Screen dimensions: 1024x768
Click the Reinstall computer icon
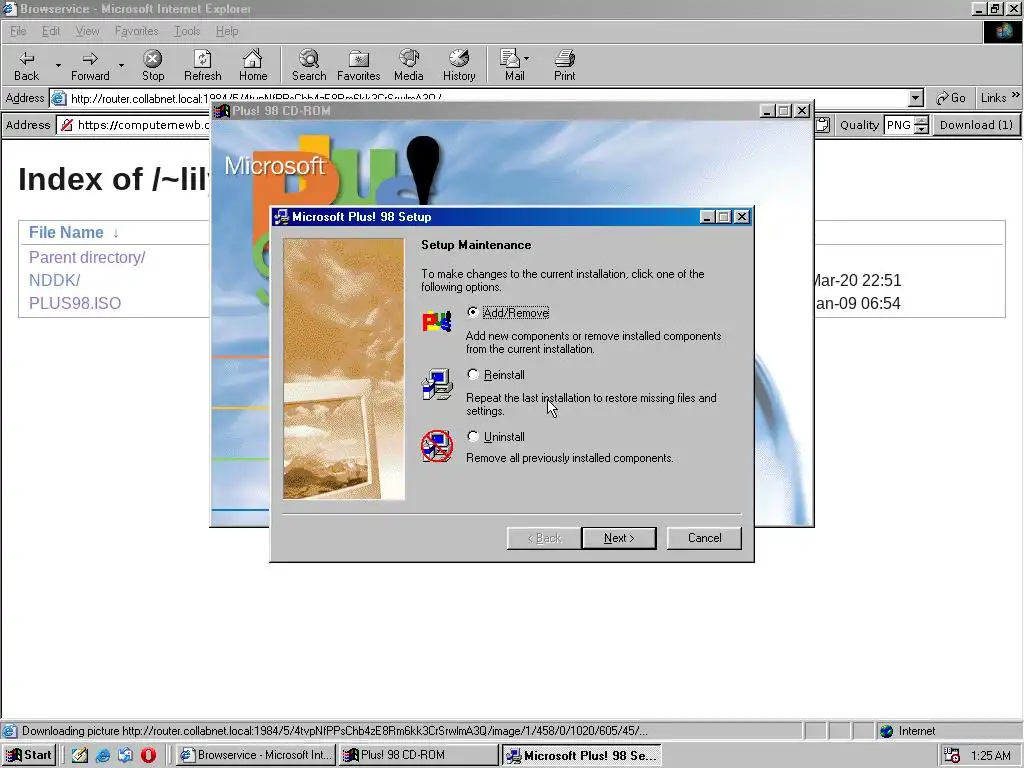pos(437,384)
